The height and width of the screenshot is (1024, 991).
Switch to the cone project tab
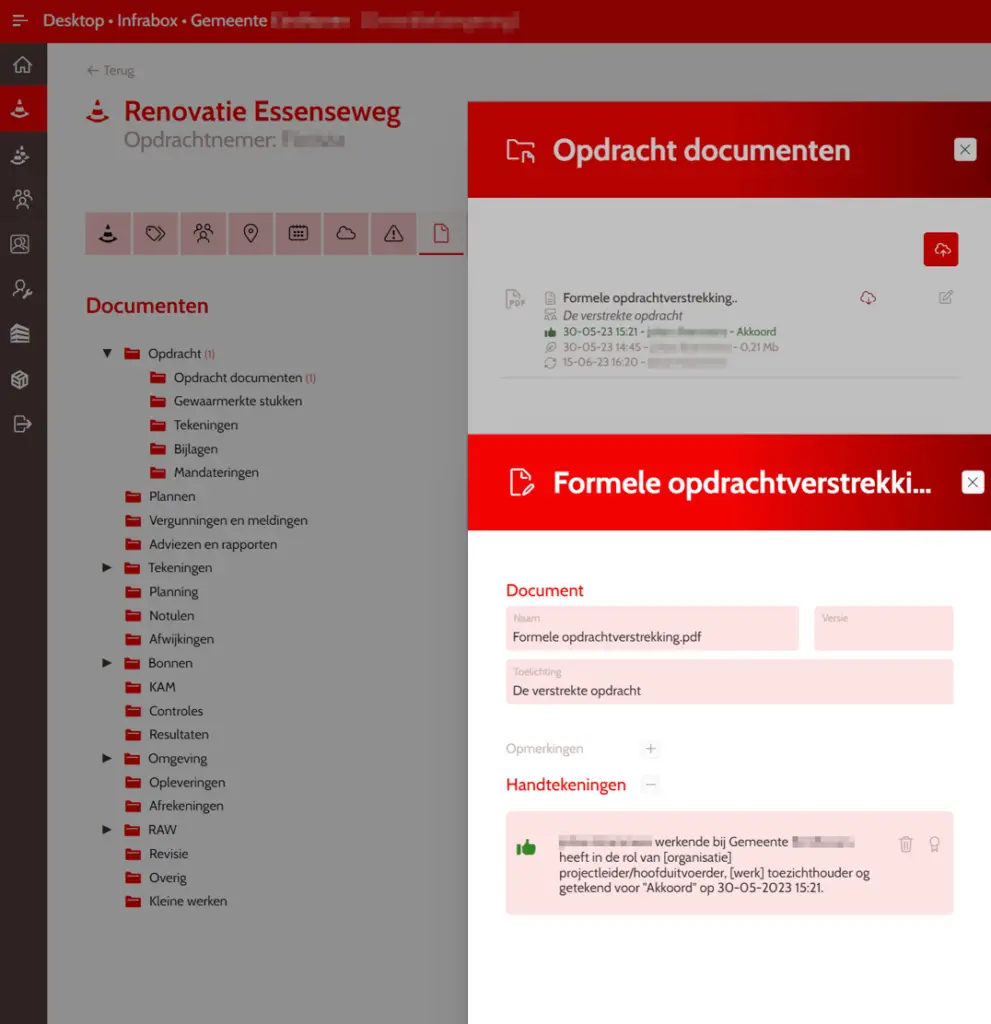click(108, 233)
